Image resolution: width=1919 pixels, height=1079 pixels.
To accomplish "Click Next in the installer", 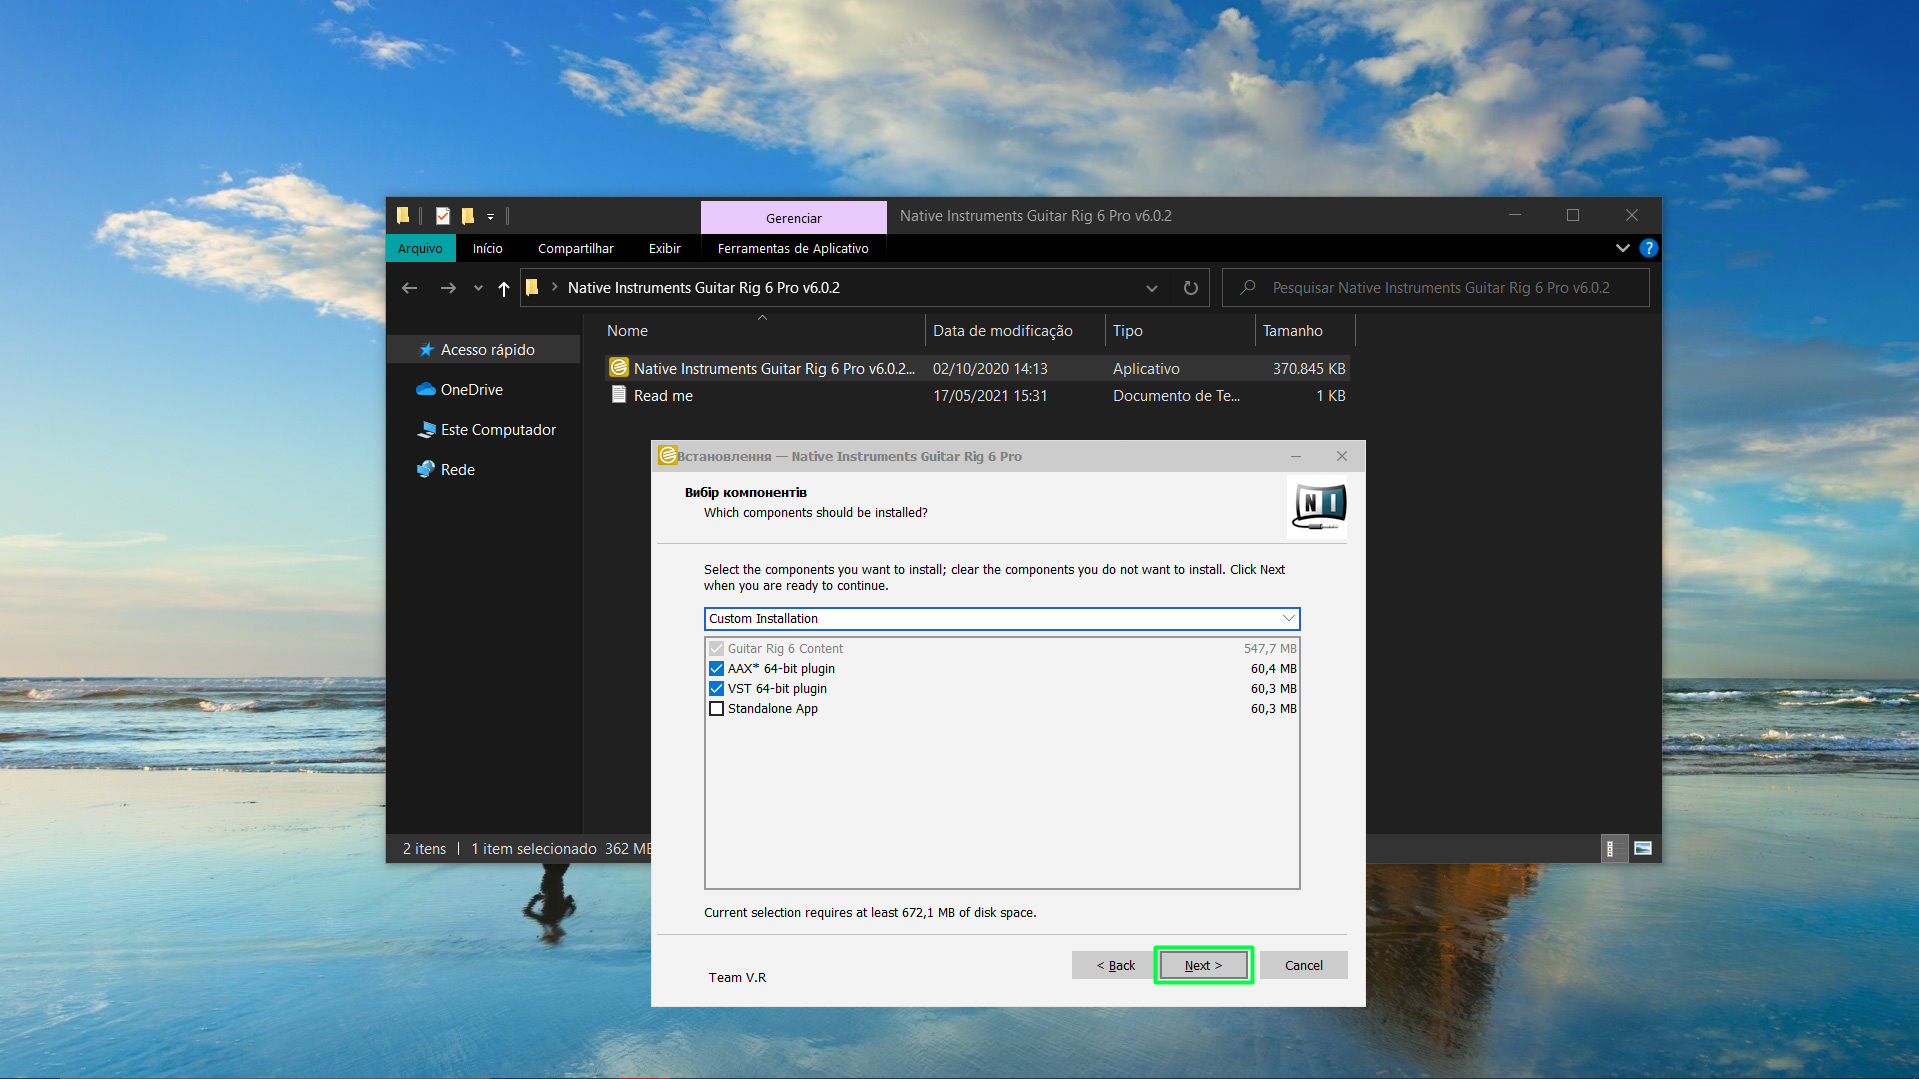I will pos(1203,965).
